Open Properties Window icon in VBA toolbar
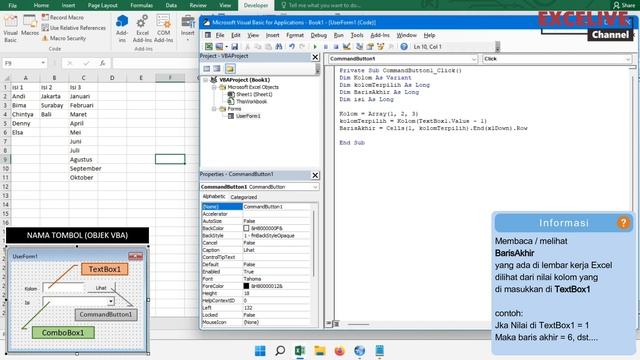 point(370,47)
